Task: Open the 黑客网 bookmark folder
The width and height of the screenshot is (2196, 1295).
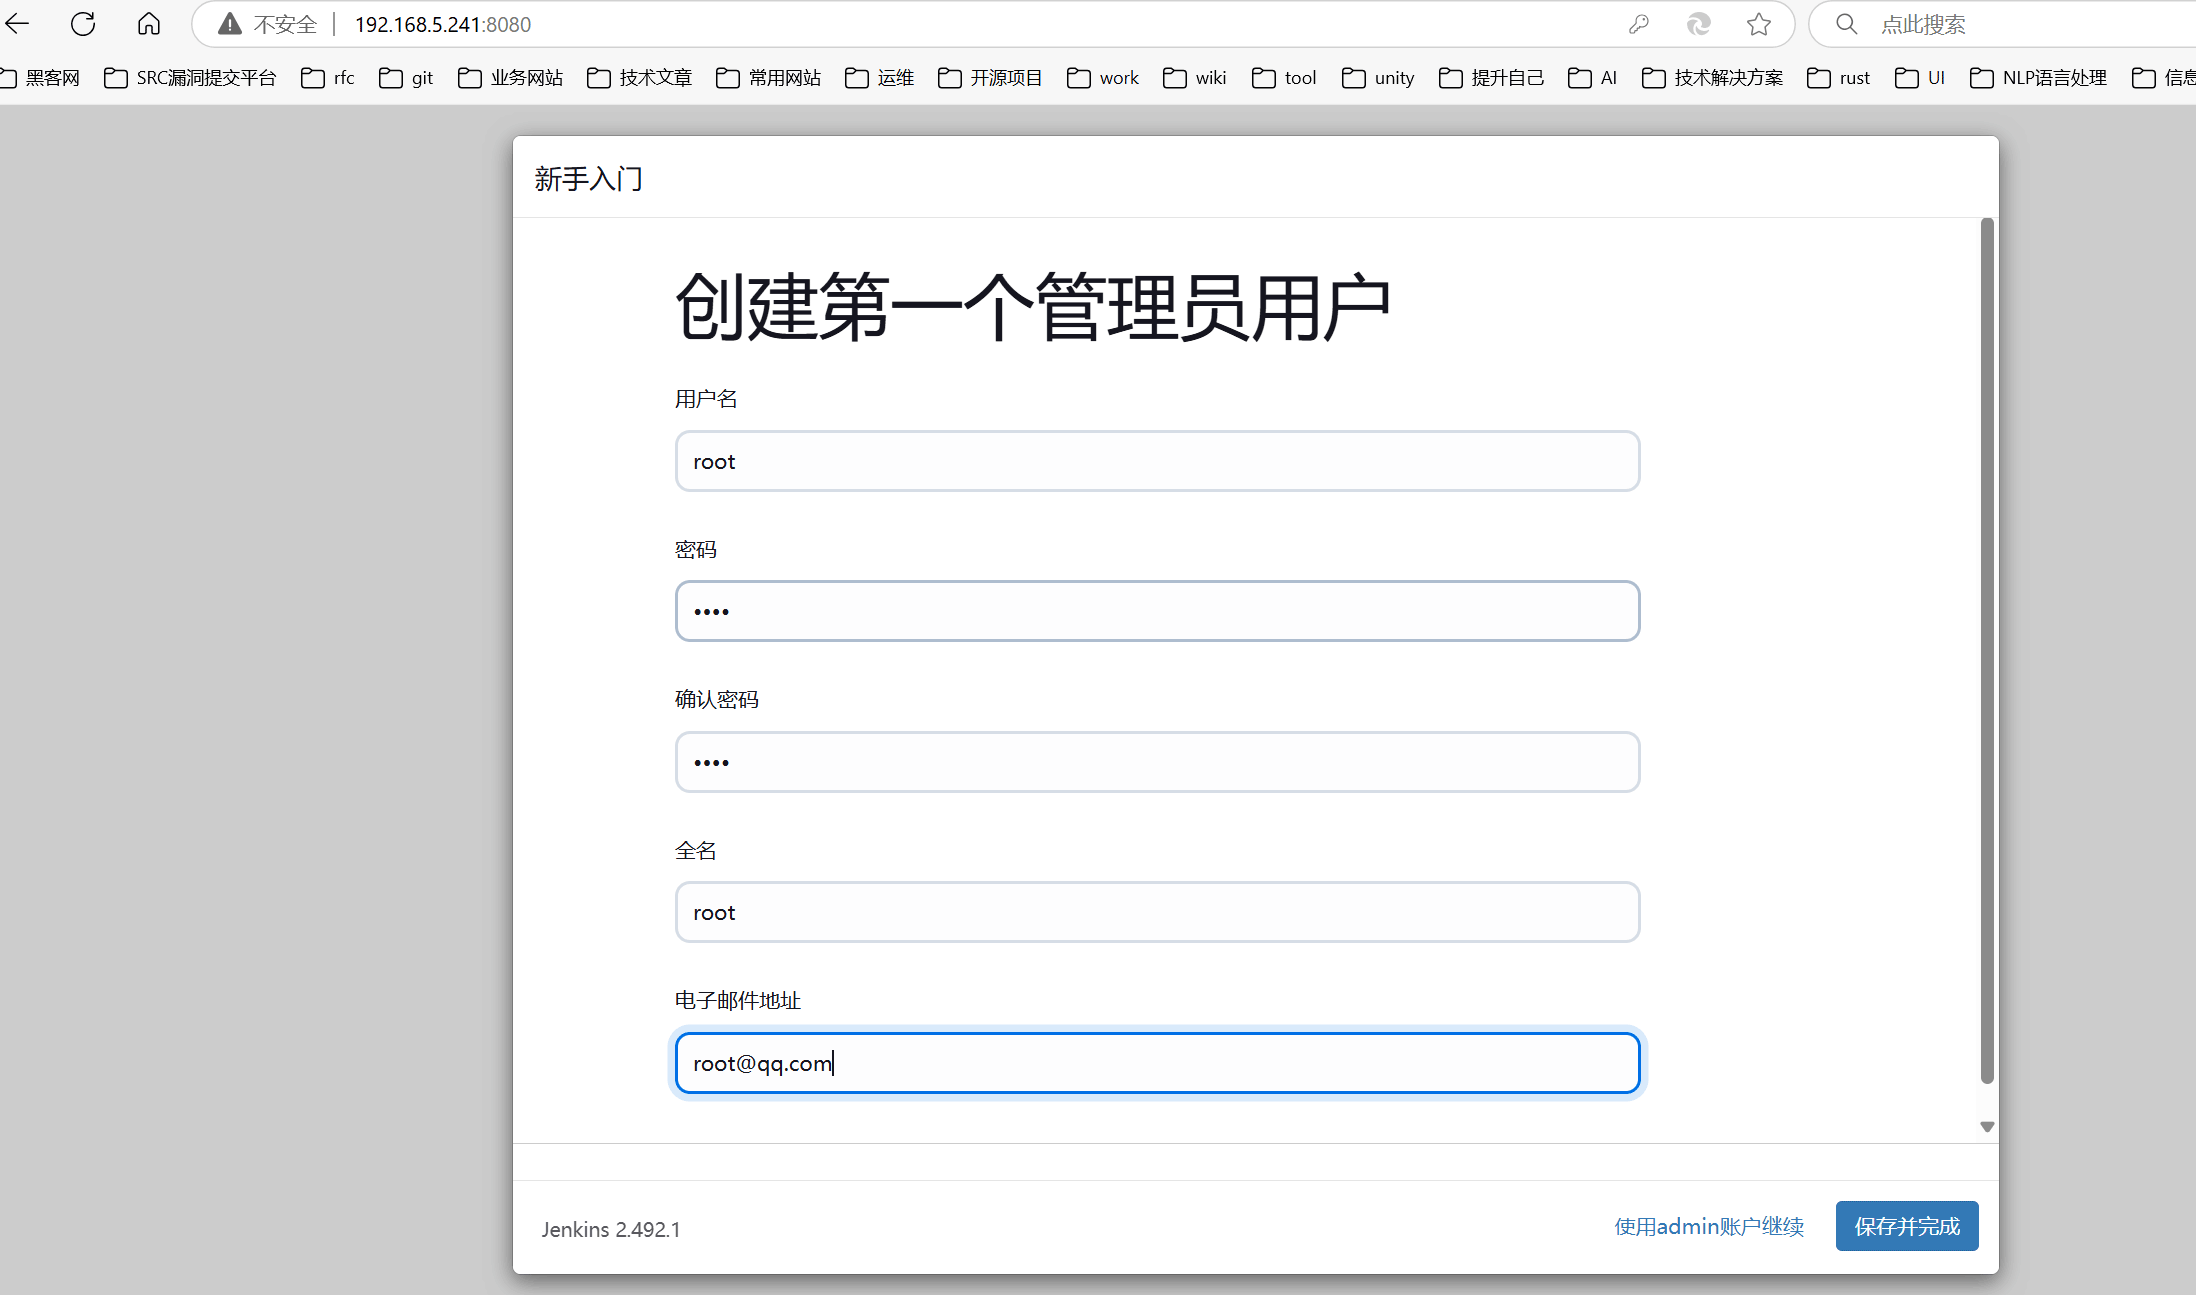Action: pos(40,78)
